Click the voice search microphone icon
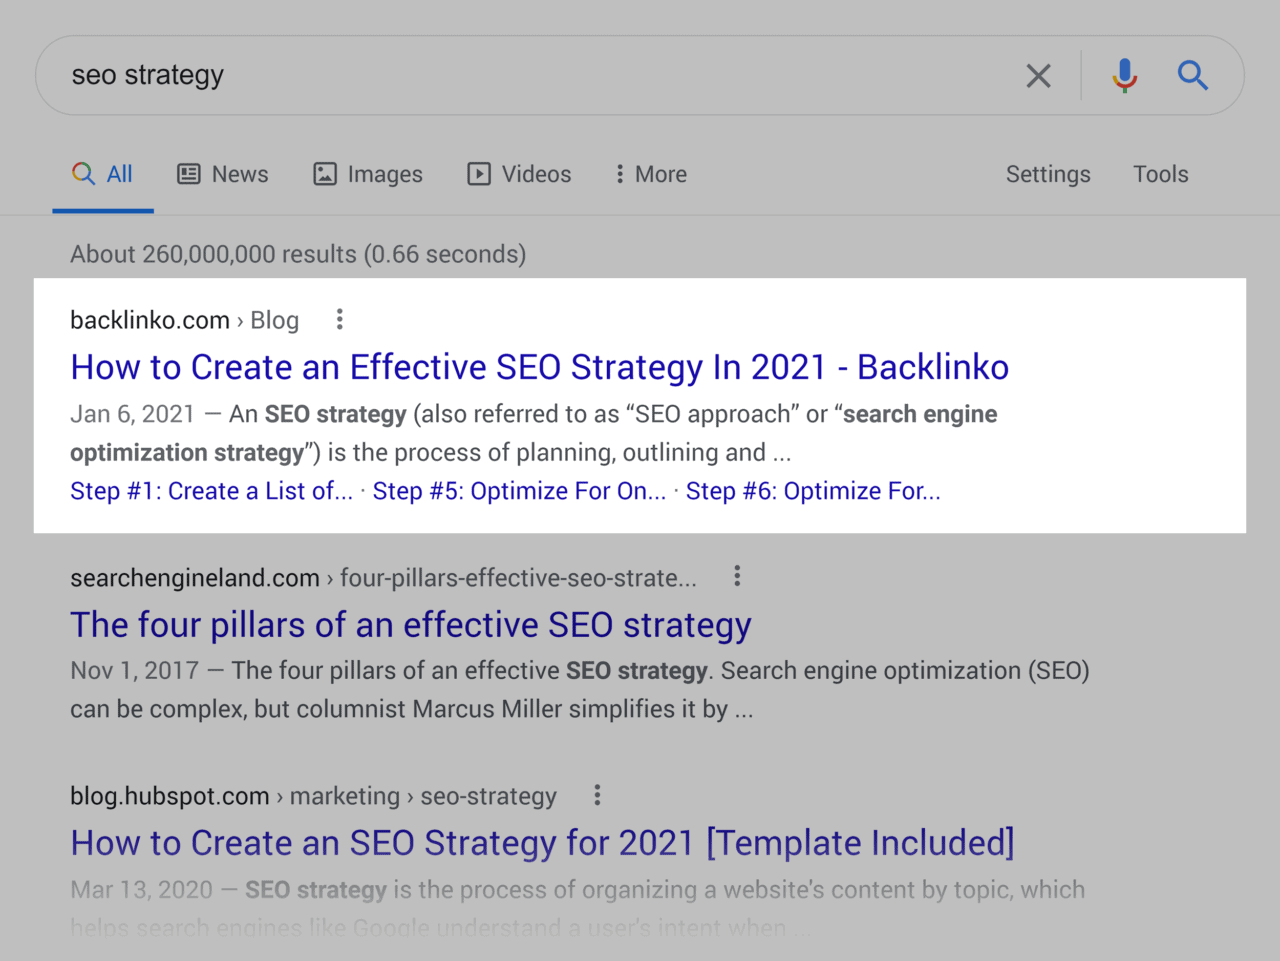 [x=1124, y=75]
